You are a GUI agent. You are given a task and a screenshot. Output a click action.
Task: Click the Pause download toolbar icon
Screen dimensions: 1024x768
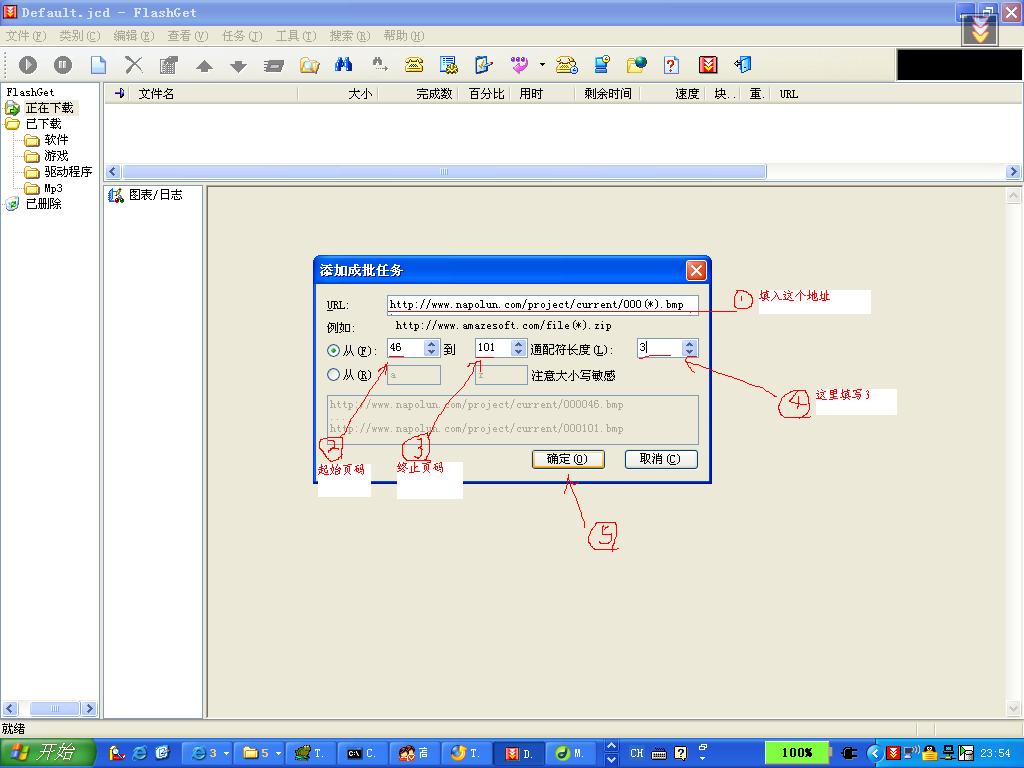click(63, 65)
